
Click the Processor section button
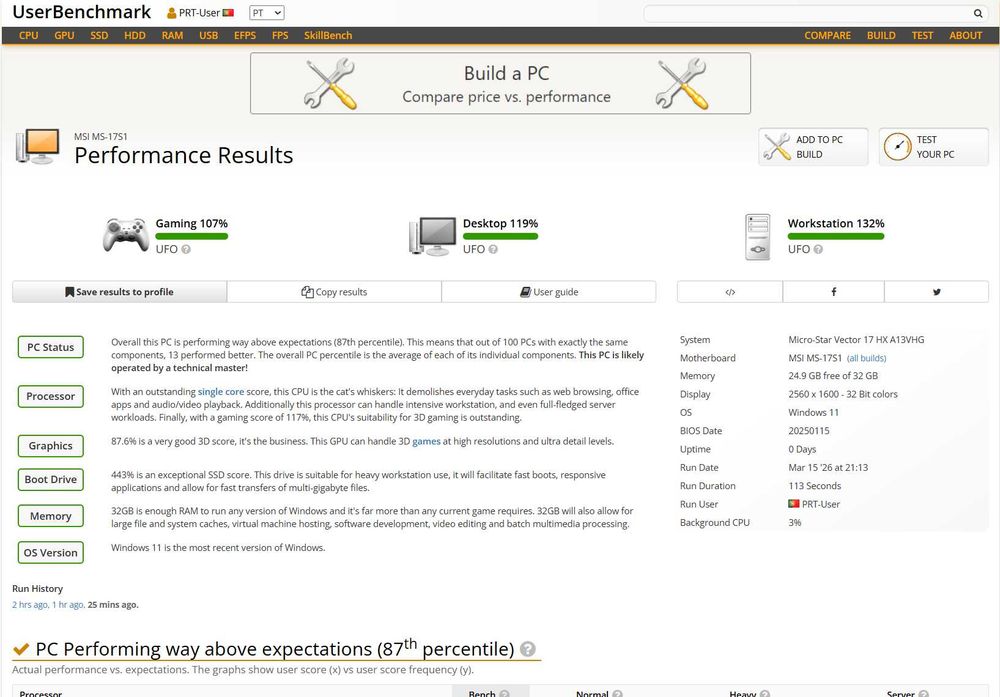click(x=50, y=396)
